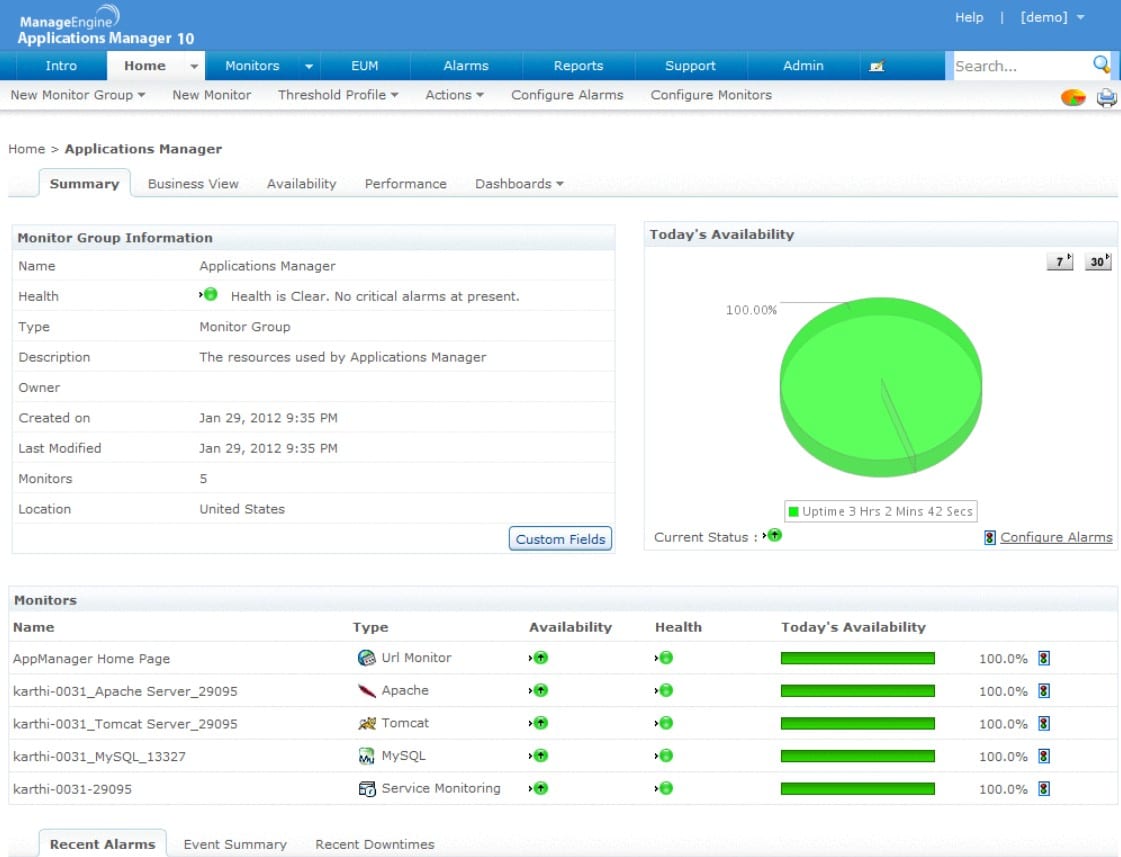Open the Threshold Profile dropdown
The image size is (1121, 857).
(337, 95)
